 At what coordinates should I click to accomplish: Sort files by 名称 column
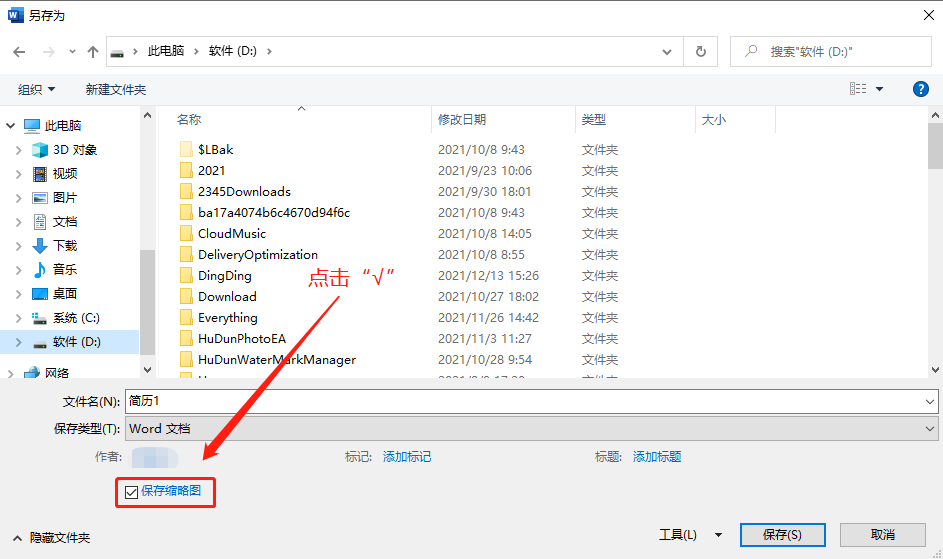coord(189,120)
